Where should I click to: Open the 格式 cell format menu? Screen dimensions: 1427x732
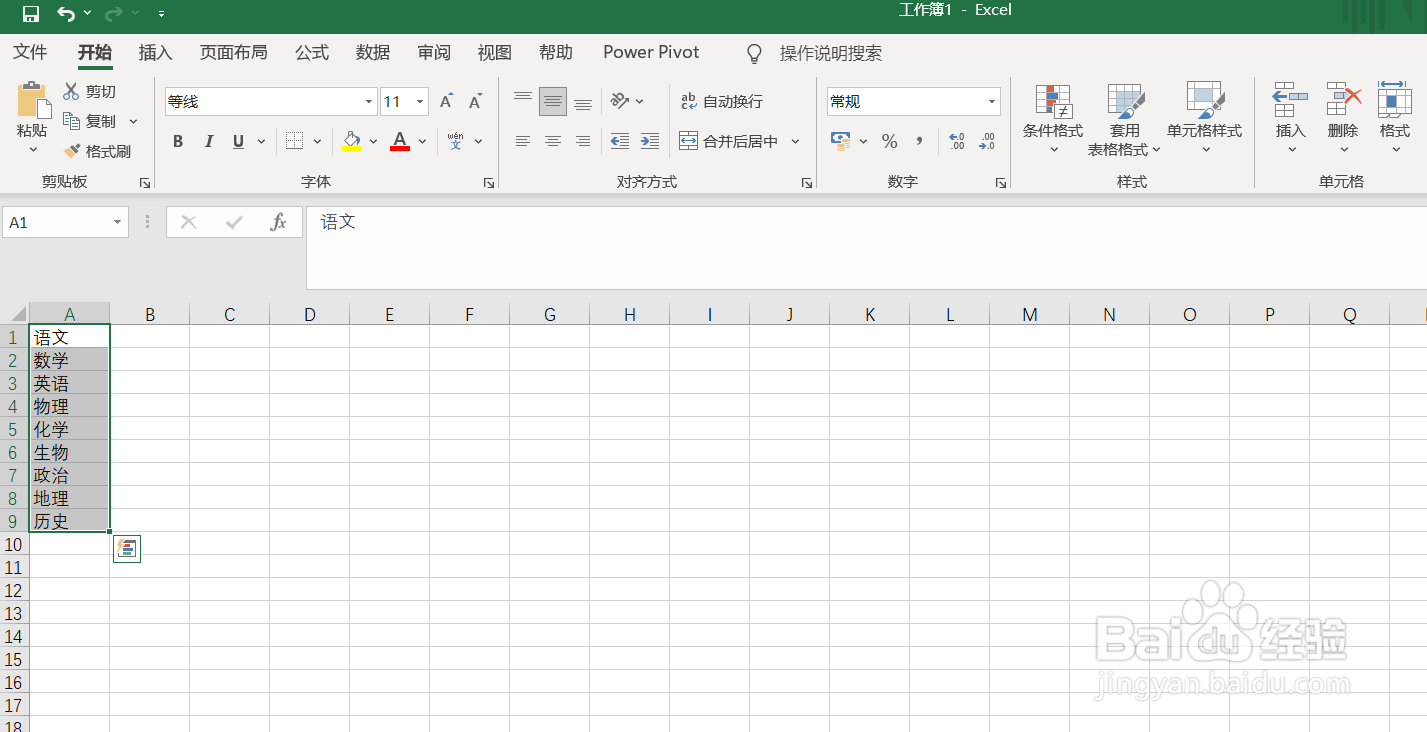(x=1395, y=118)
